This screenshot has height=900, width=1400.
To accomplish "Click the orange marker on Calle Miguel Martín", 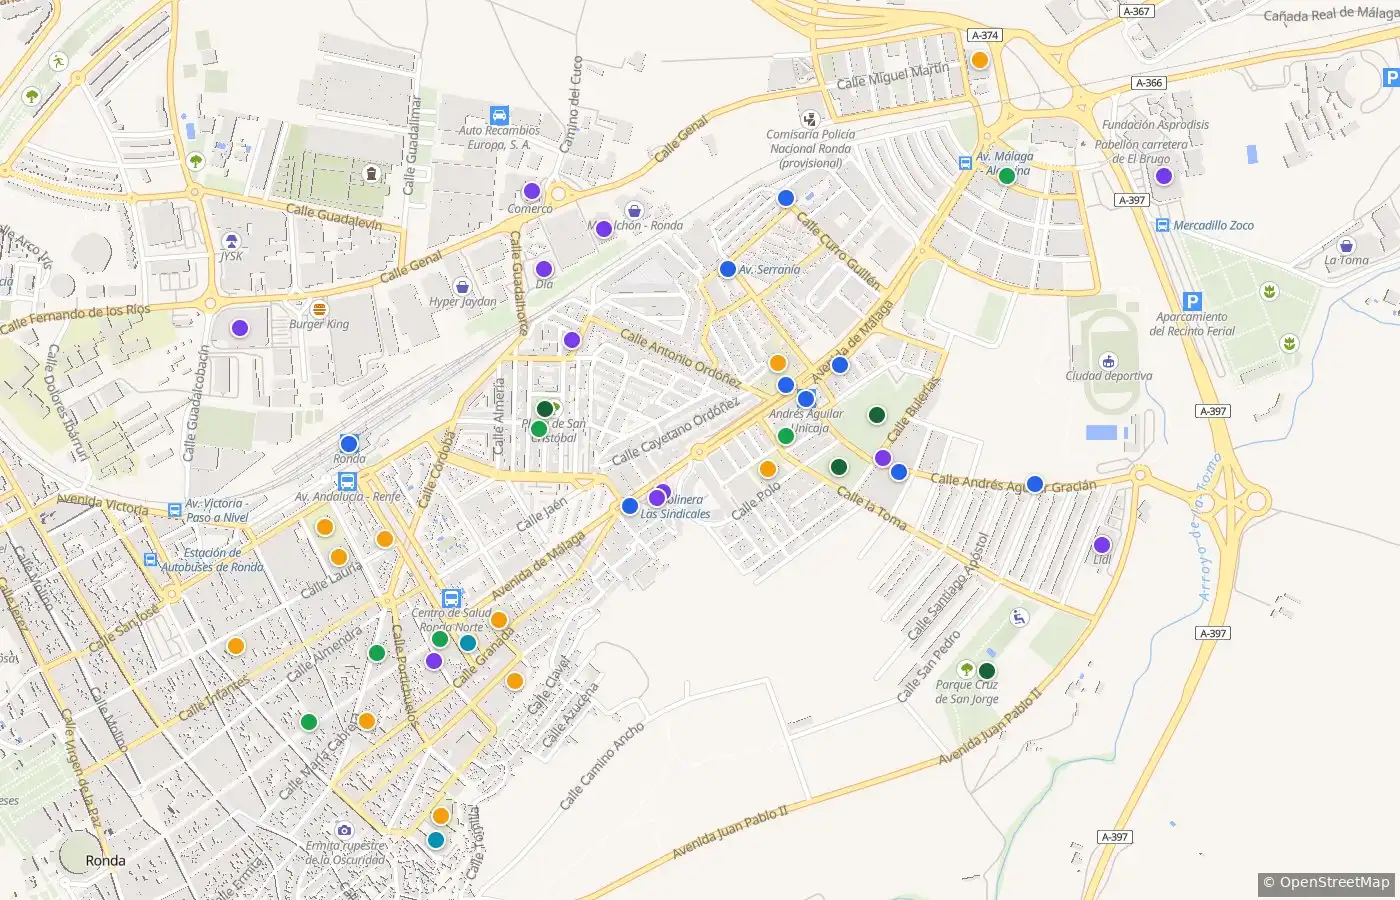I will pyautogui.click(x=980, y=60).
